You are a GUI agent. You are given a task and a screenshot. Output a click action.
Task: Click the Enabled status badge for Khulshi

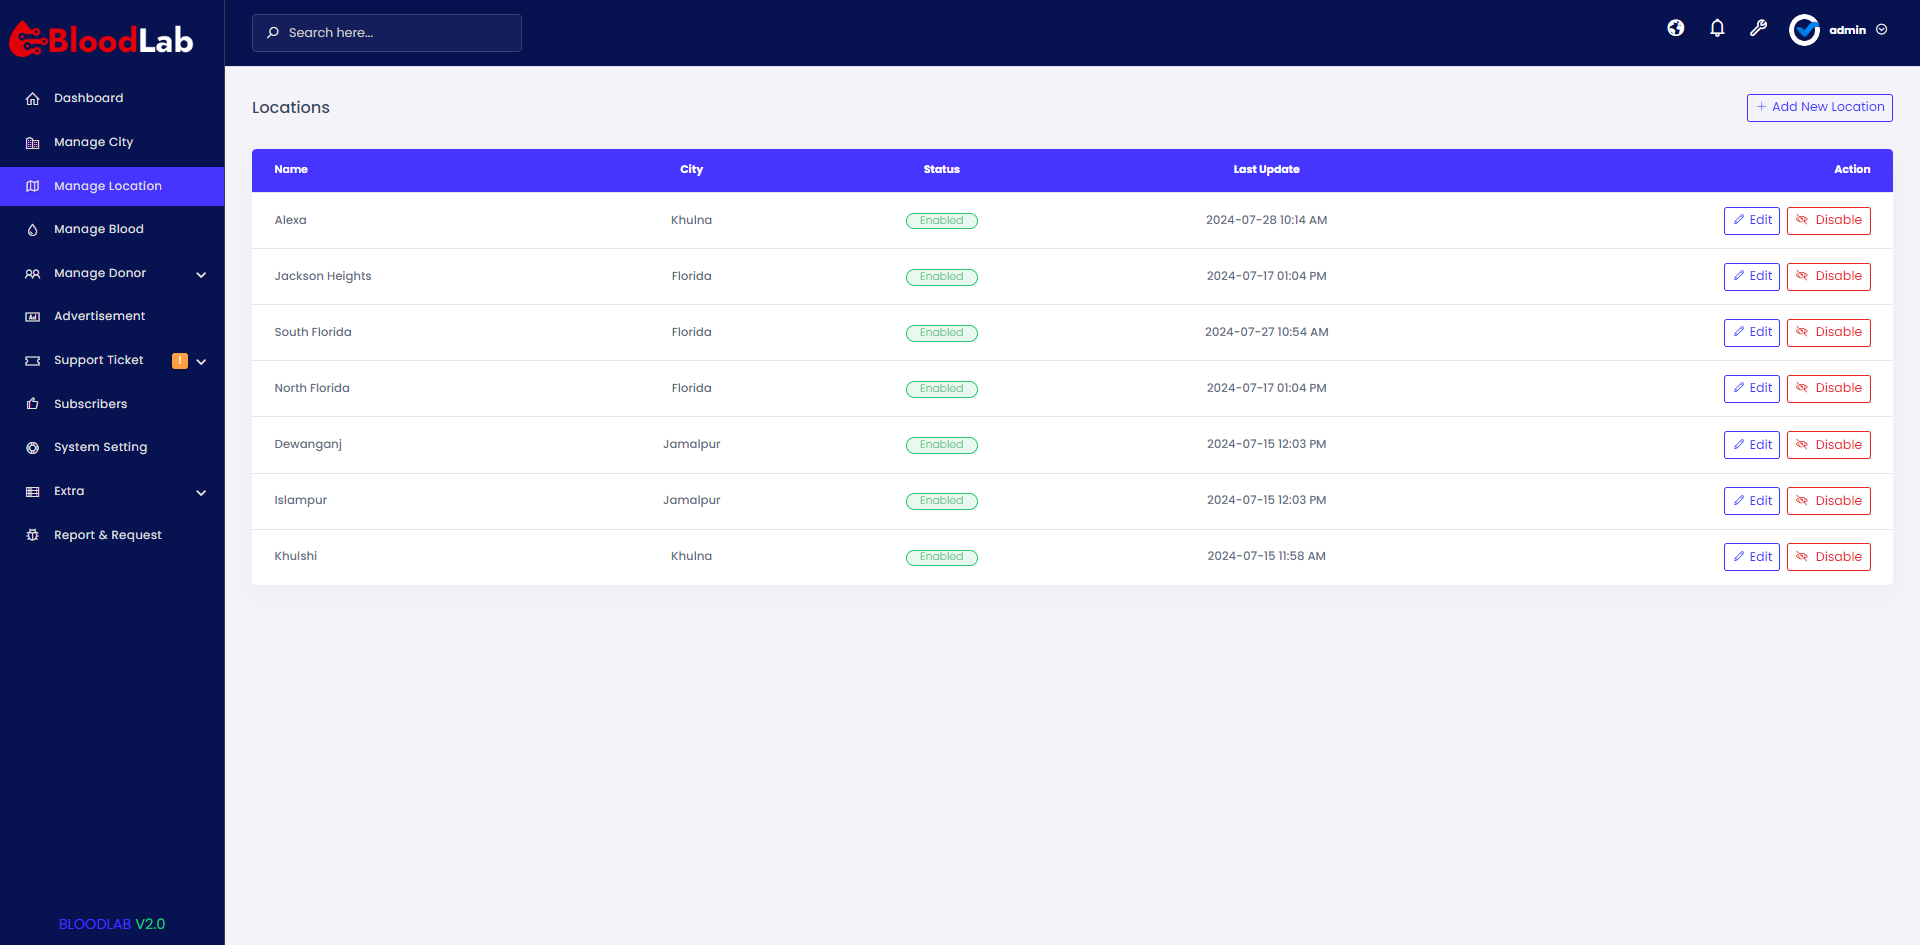(x=941, y=557)
